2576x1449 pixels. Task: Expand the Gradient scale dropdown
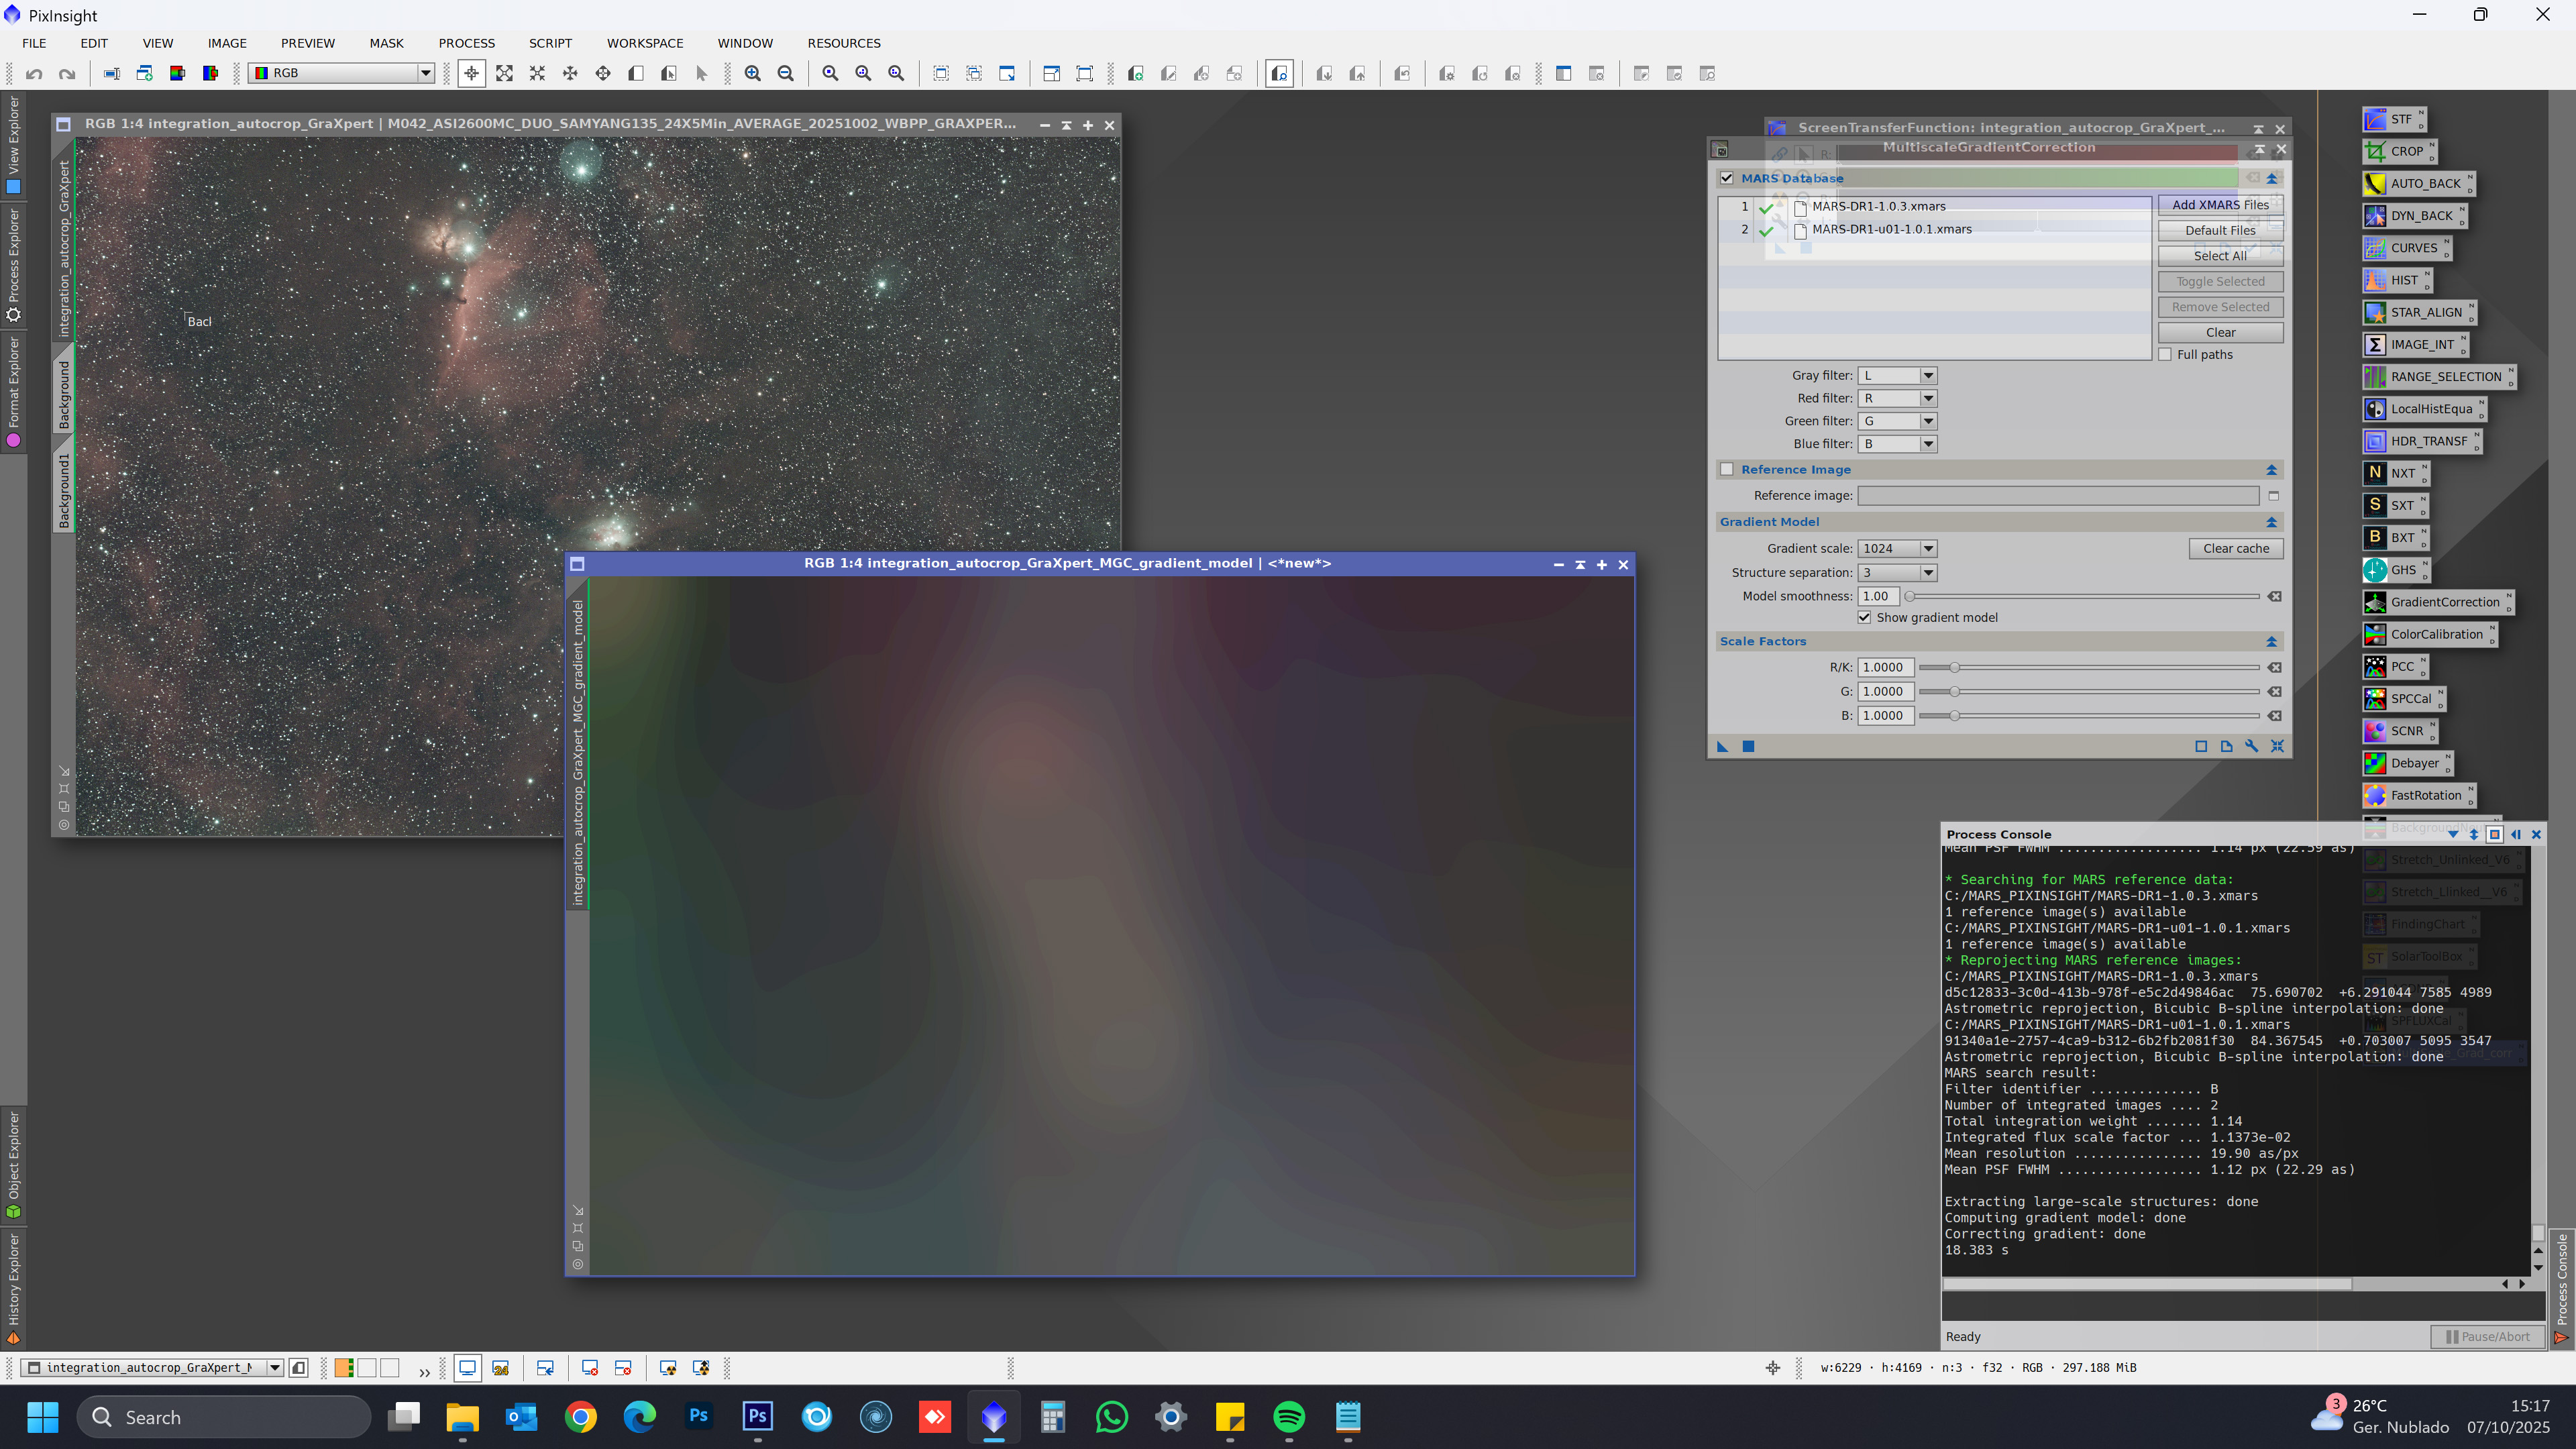click(1928, 548)
